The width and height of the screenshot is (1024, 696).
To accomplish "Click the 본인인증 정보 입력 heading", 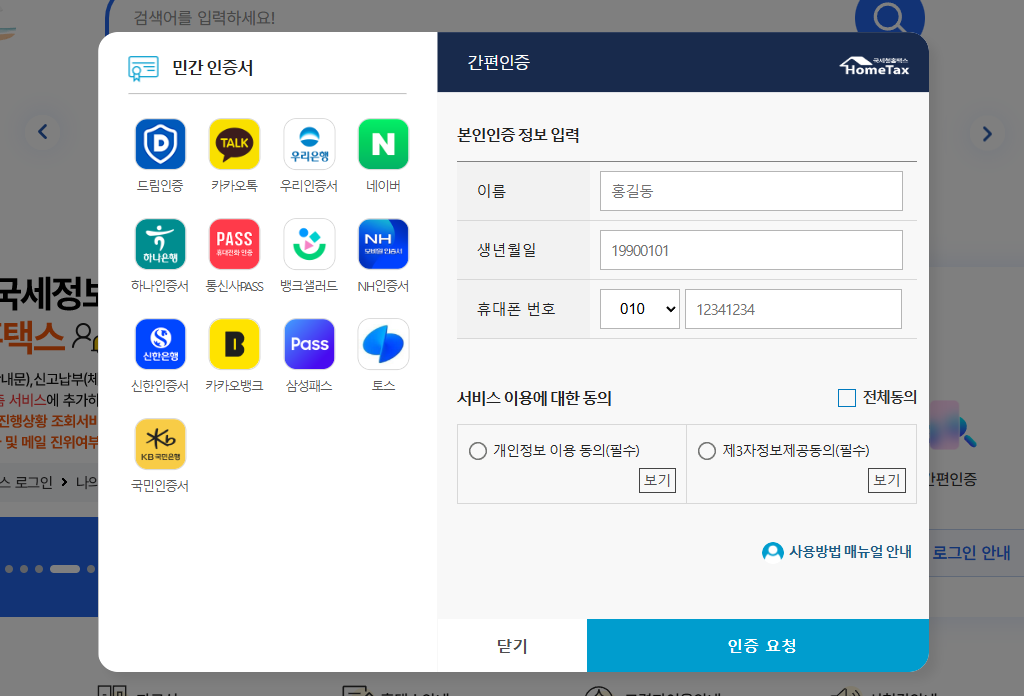I will point(519,135).
